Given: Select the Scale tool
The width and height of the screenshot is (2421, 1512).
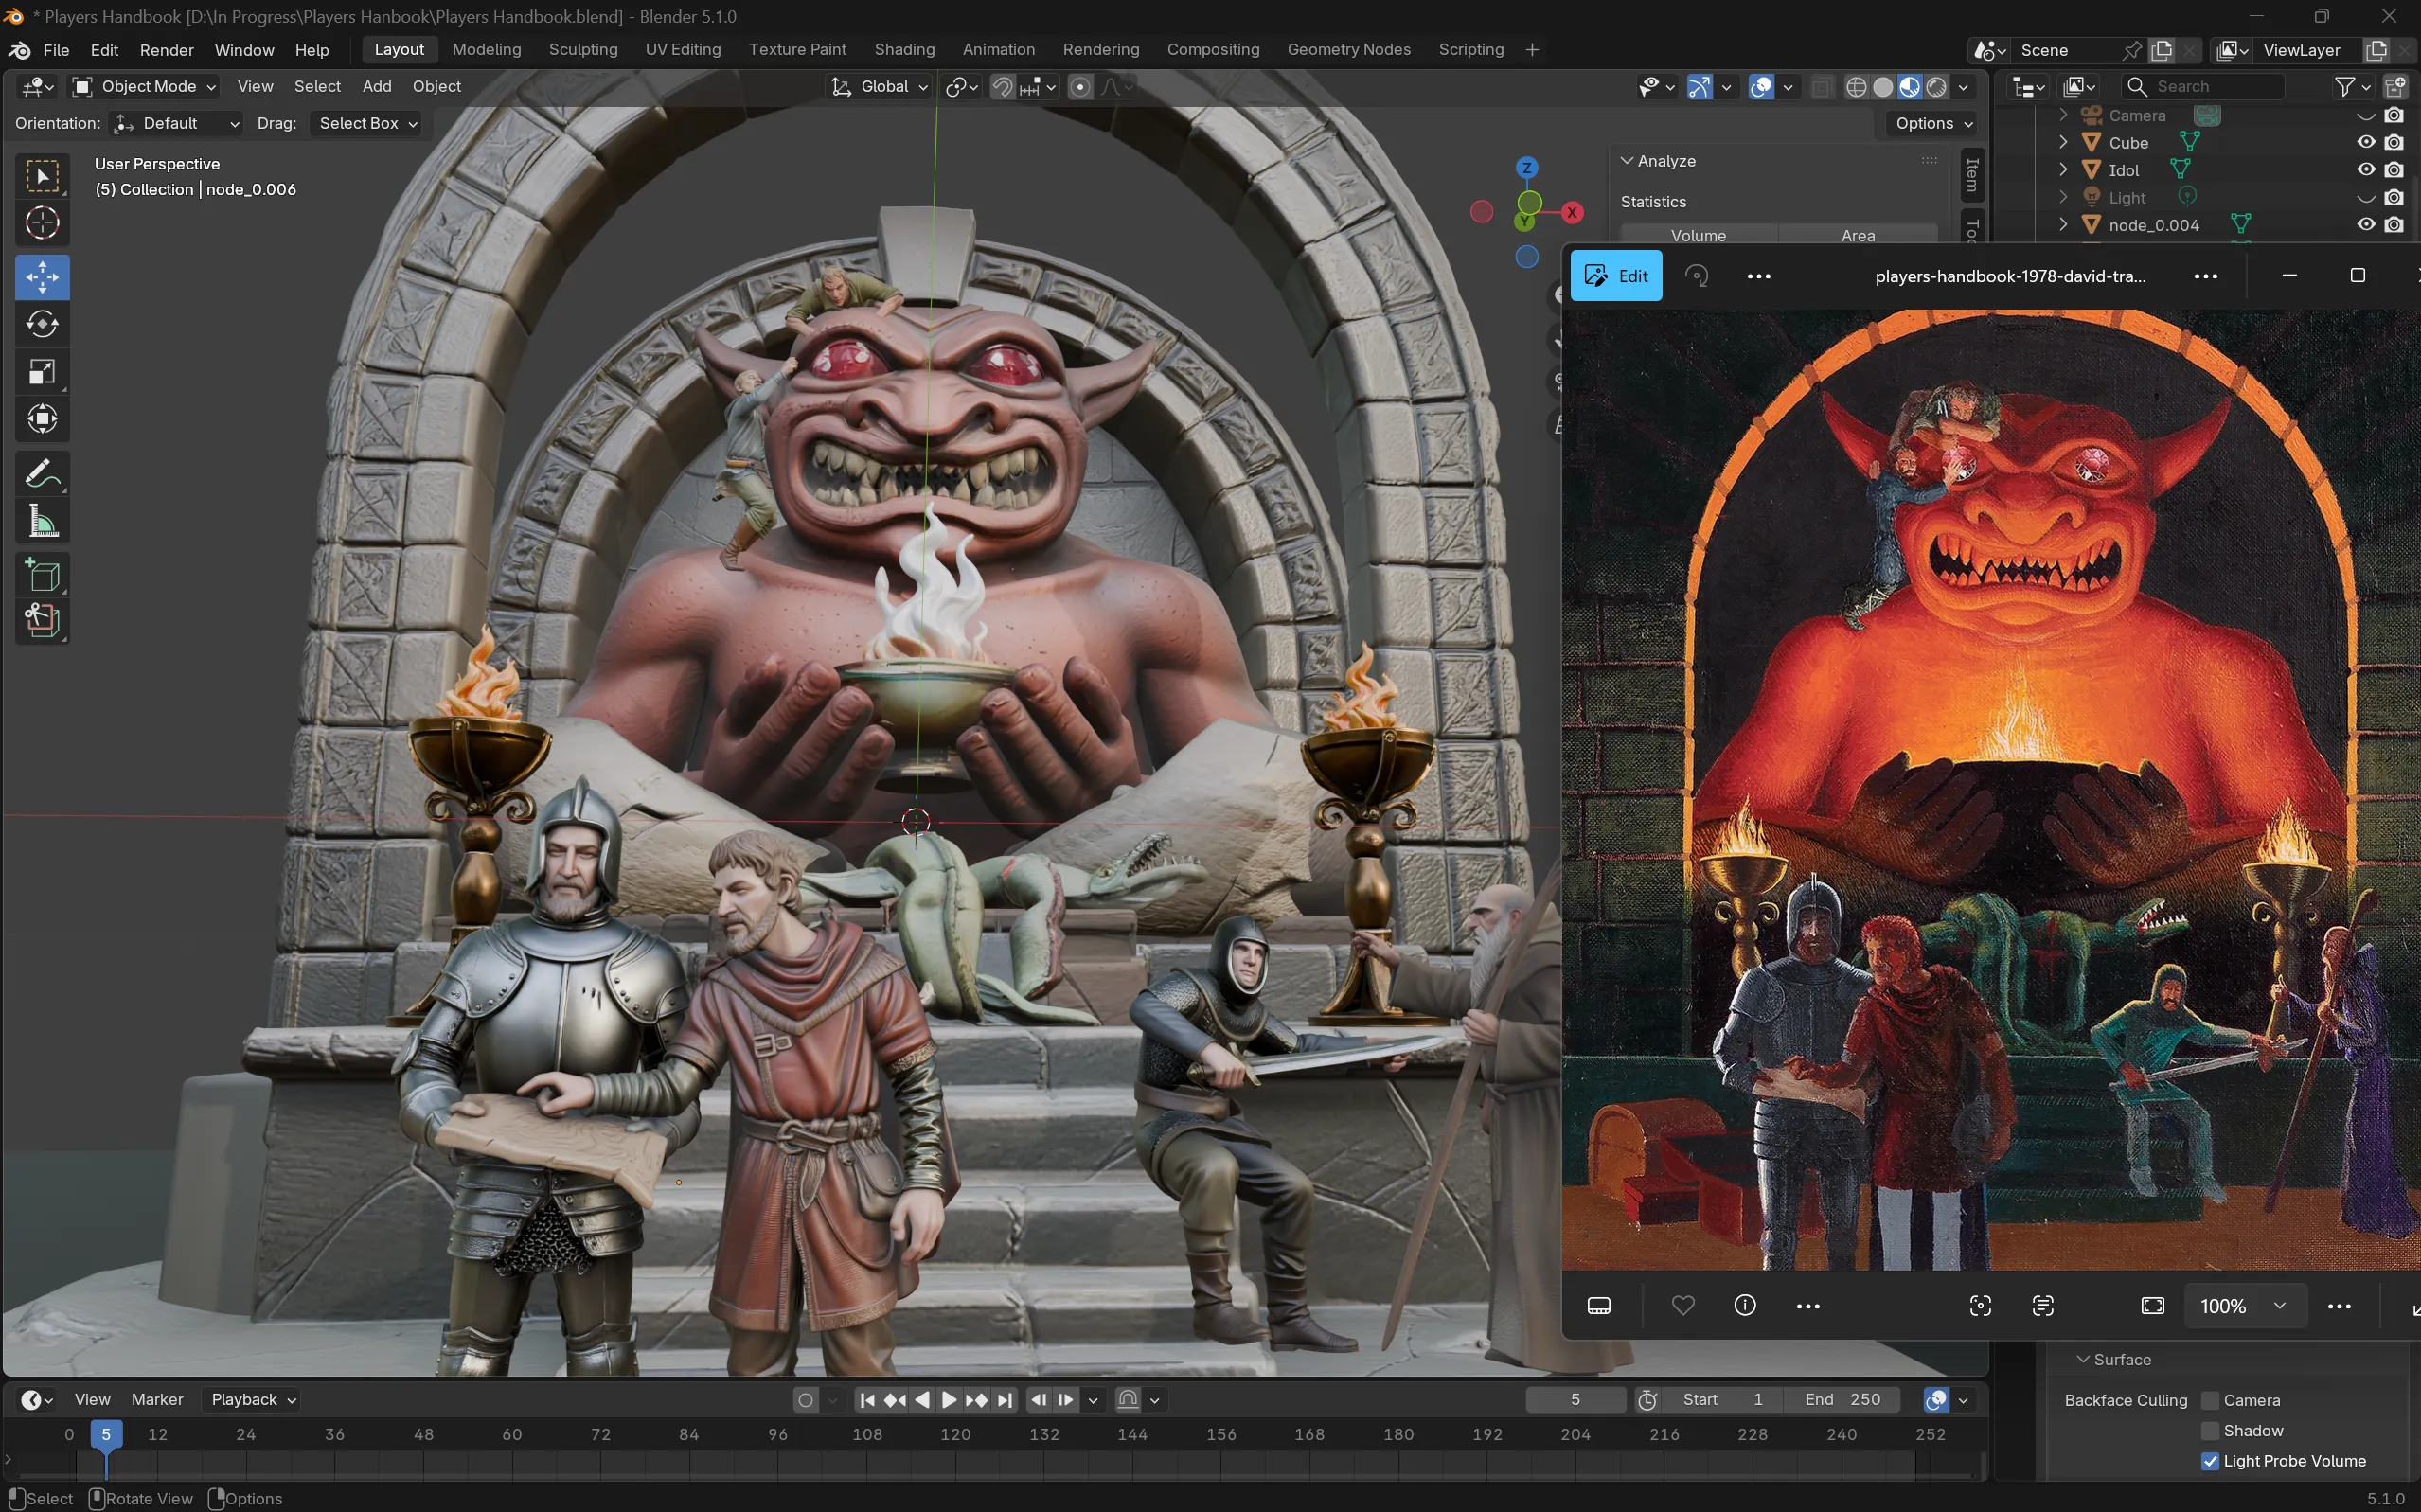Looking at the screenshot, I should [x=42, y=372].
